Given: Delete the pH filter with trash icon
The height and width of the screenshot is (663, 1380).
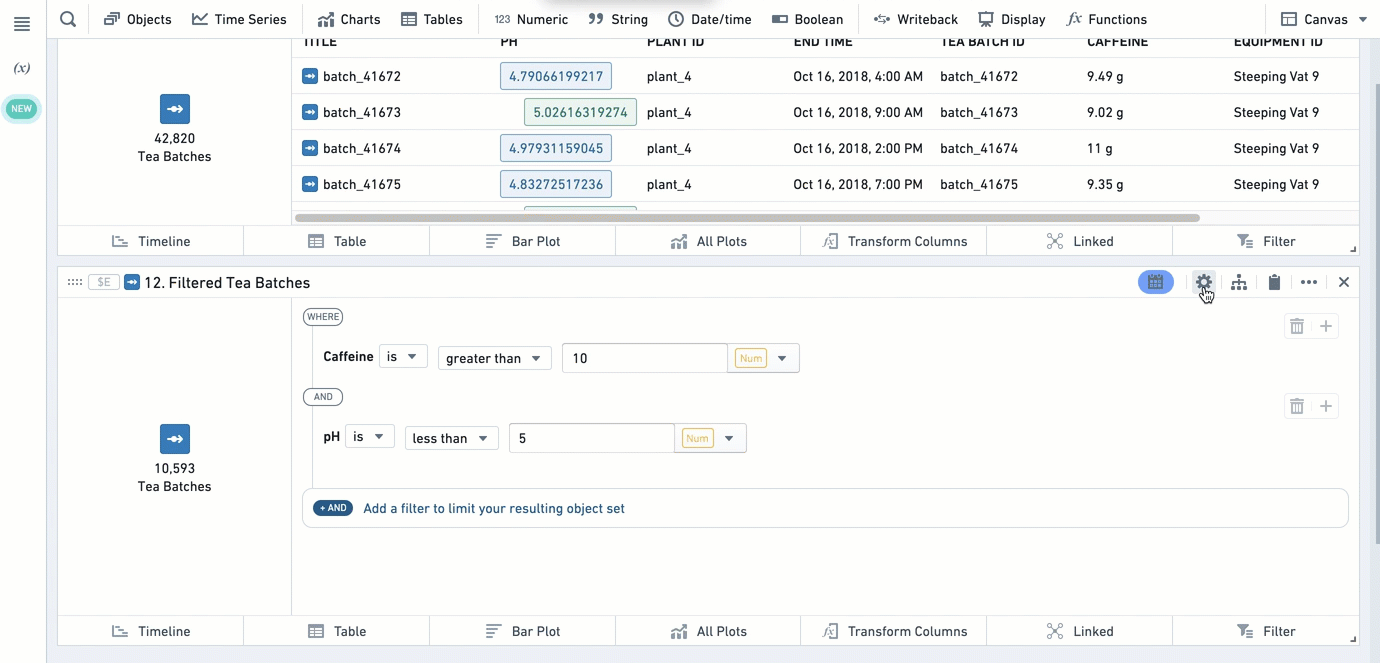Looking at the screenshot, I should click(x=1296, y=406).
